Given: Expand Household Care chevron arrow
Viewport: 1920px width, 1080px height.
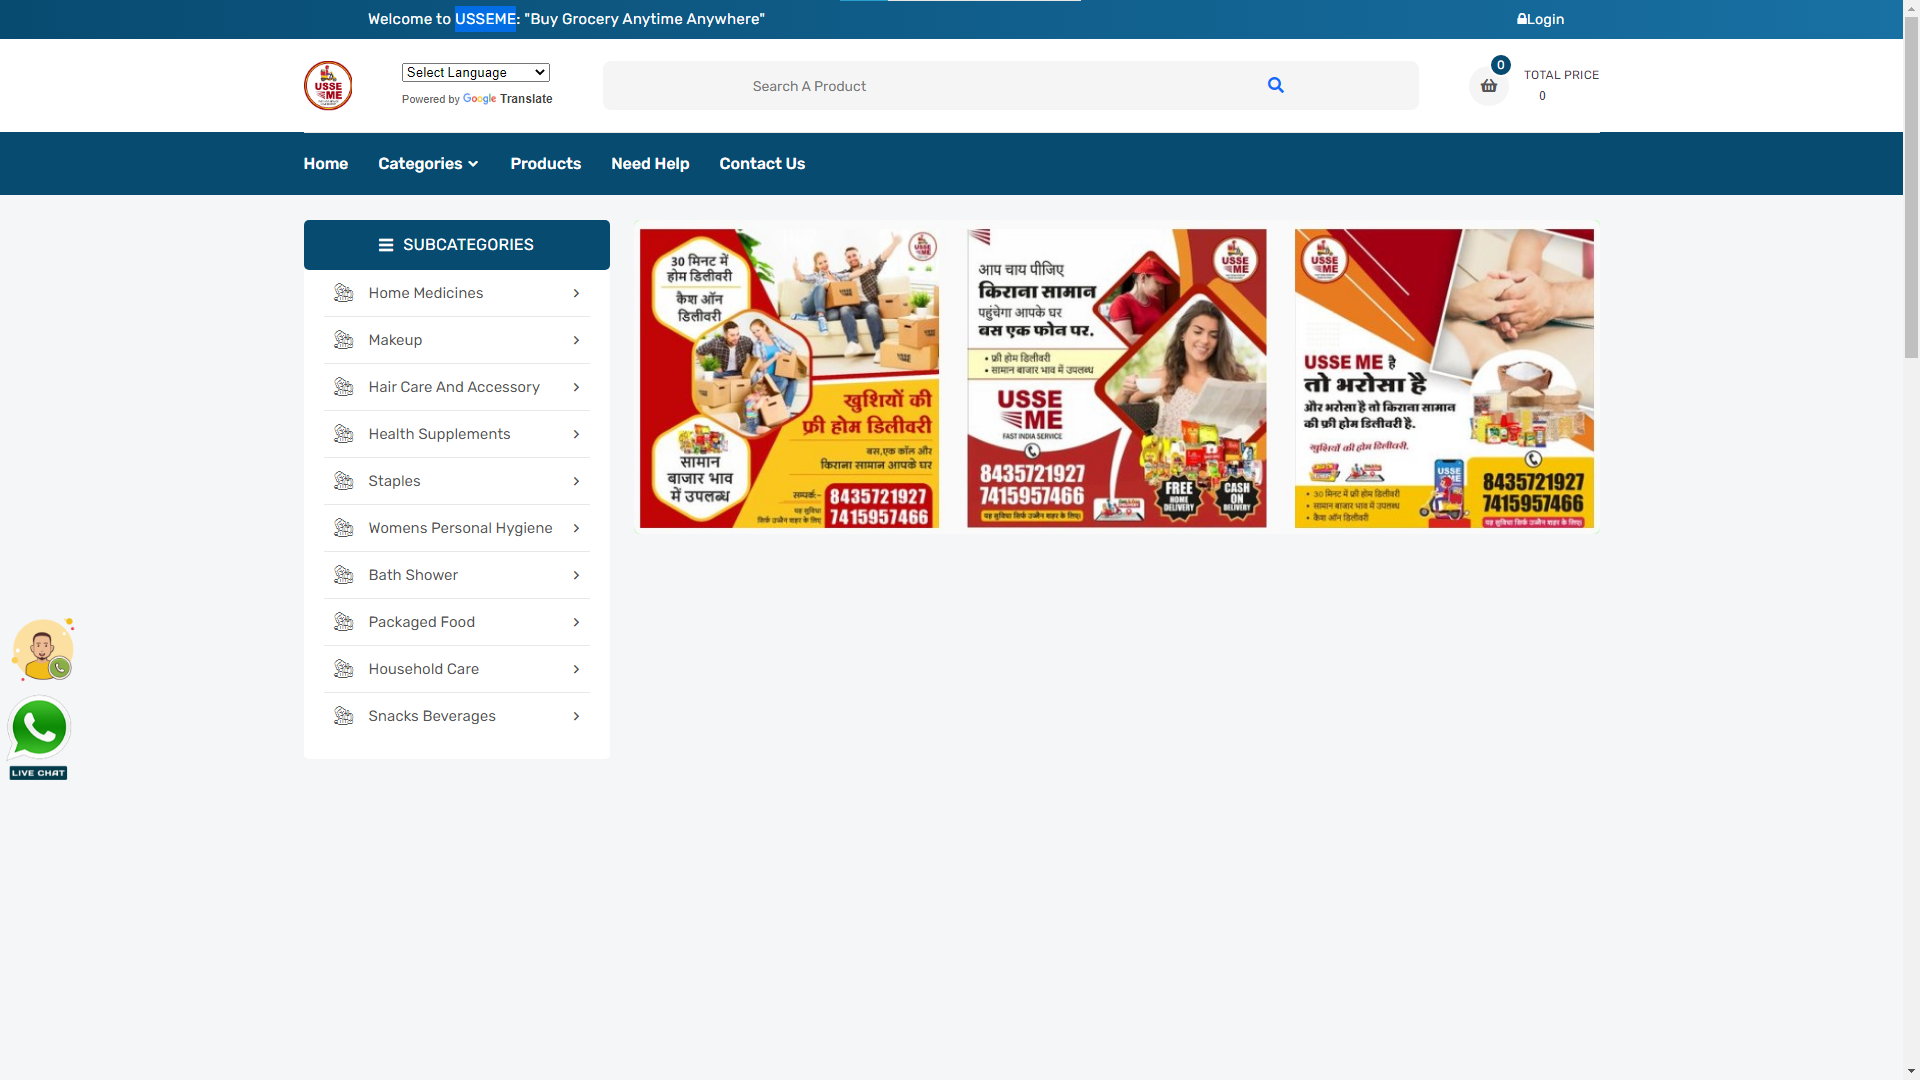Looking at the screenshot, I should [x=576, y=669].
